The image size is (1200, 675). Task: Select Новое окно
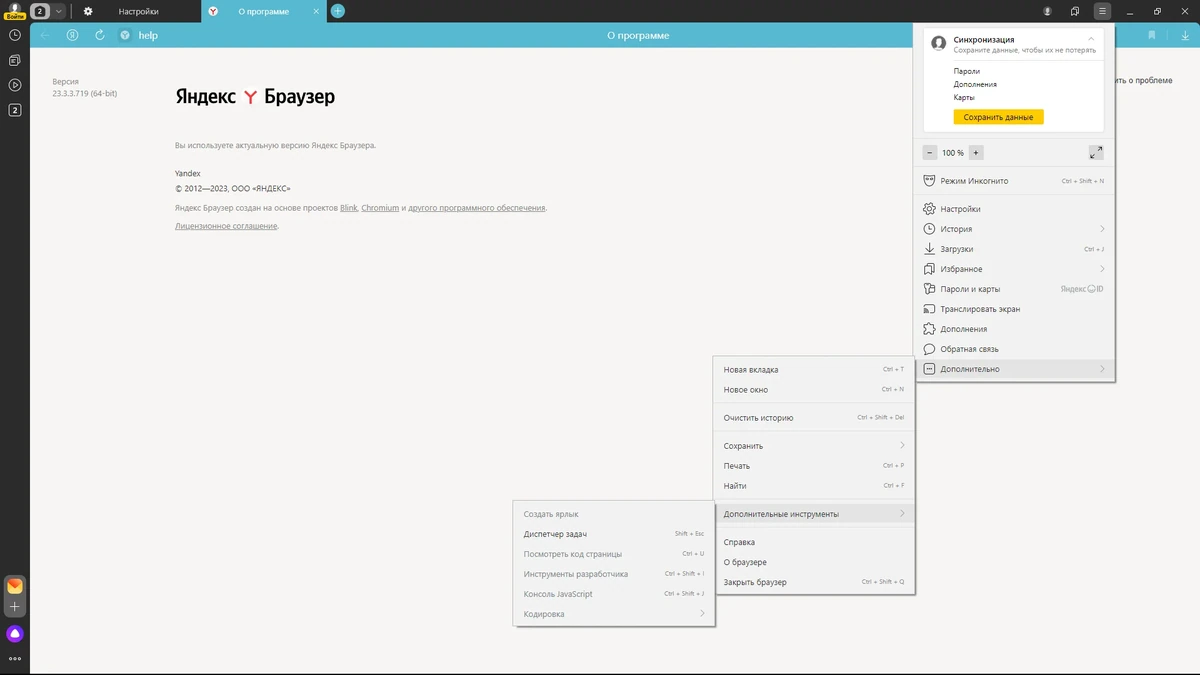[x=814, y=390]
